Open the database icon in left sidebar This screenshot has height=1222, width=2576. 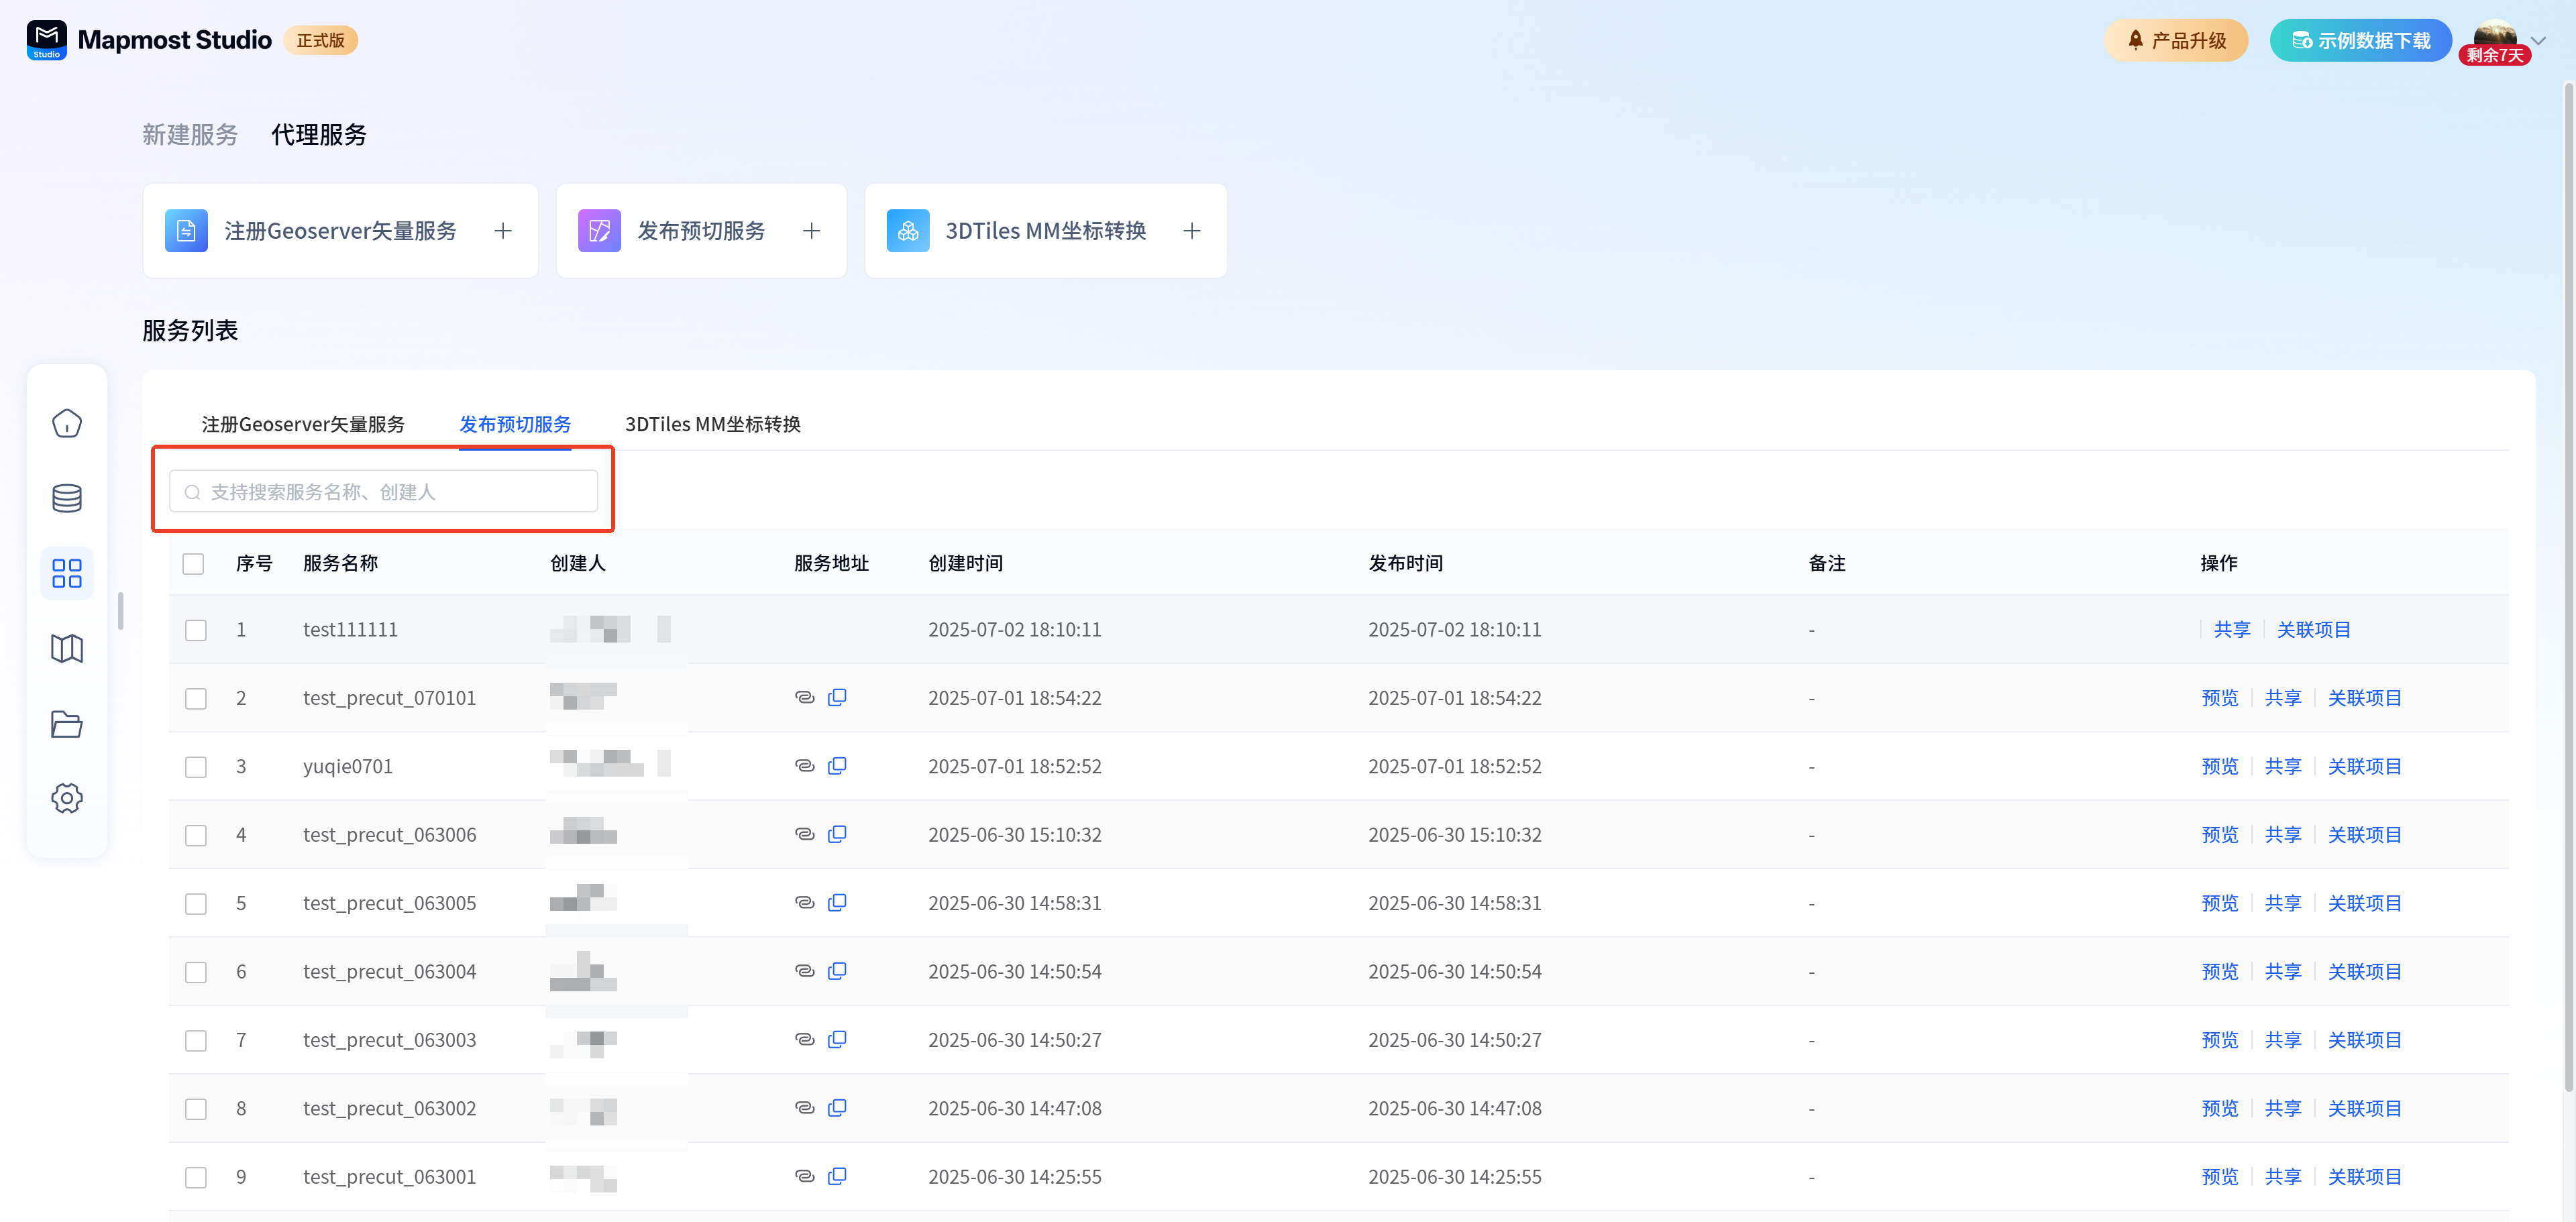67,498
